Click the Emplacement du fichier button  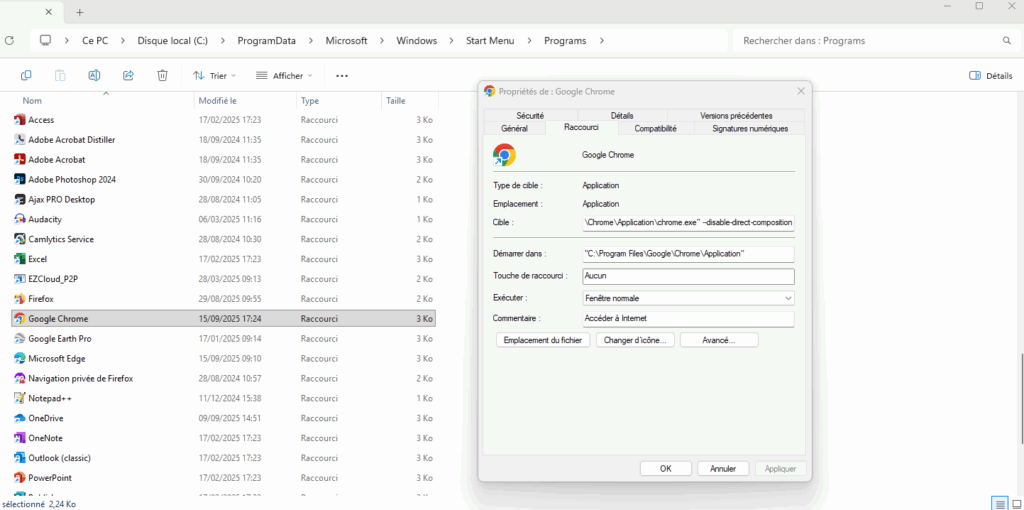coord(543,340)
